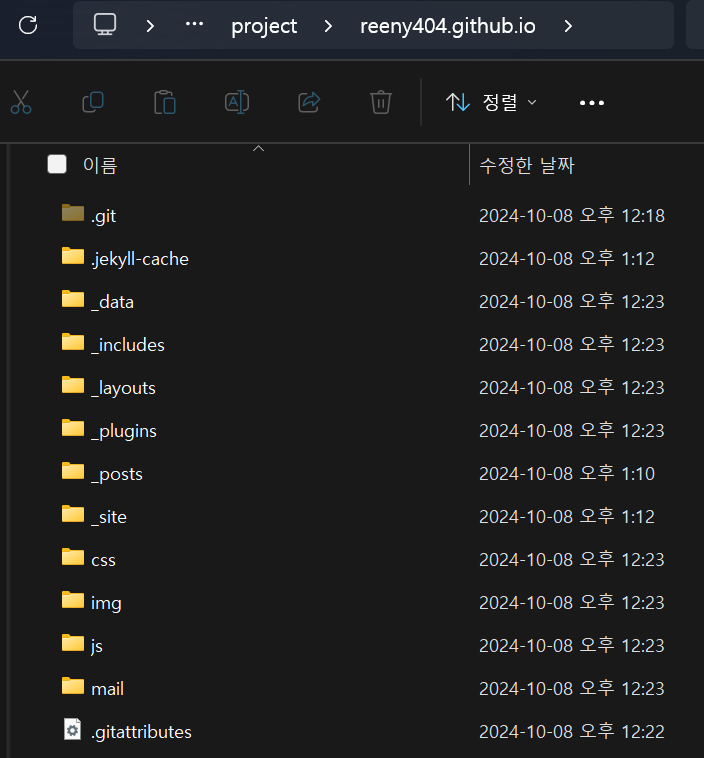Viewport: 704px width, 758px height.
Task: Show hidden breadcrumb path via ellipsis
Action: coord(194,24)
